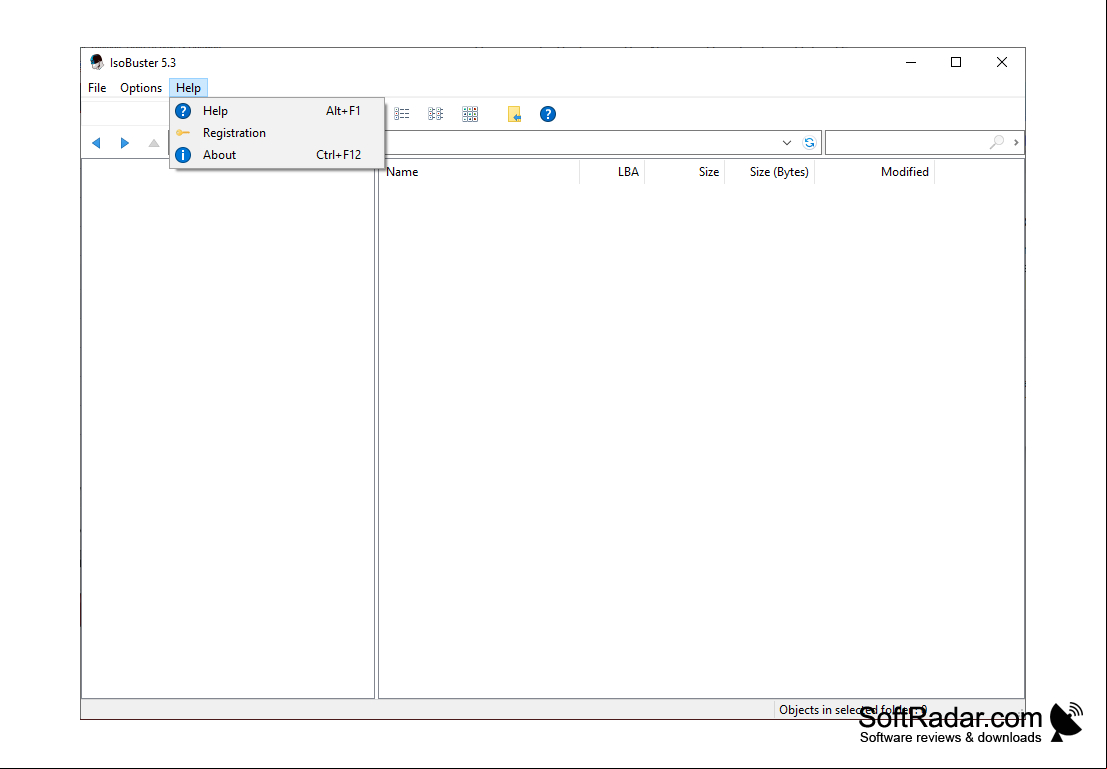This screenshot has height=769, width=1107.
Task: Minimize the IsoBuster window
Action: [x=911, y=62]
